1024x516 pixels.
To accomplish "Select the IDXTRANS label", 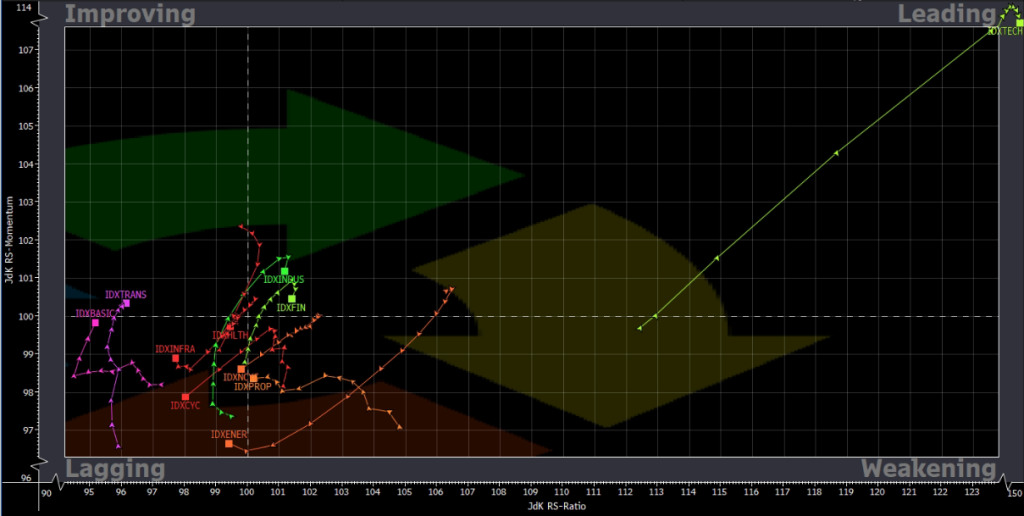I will click(x=126, y=295).
